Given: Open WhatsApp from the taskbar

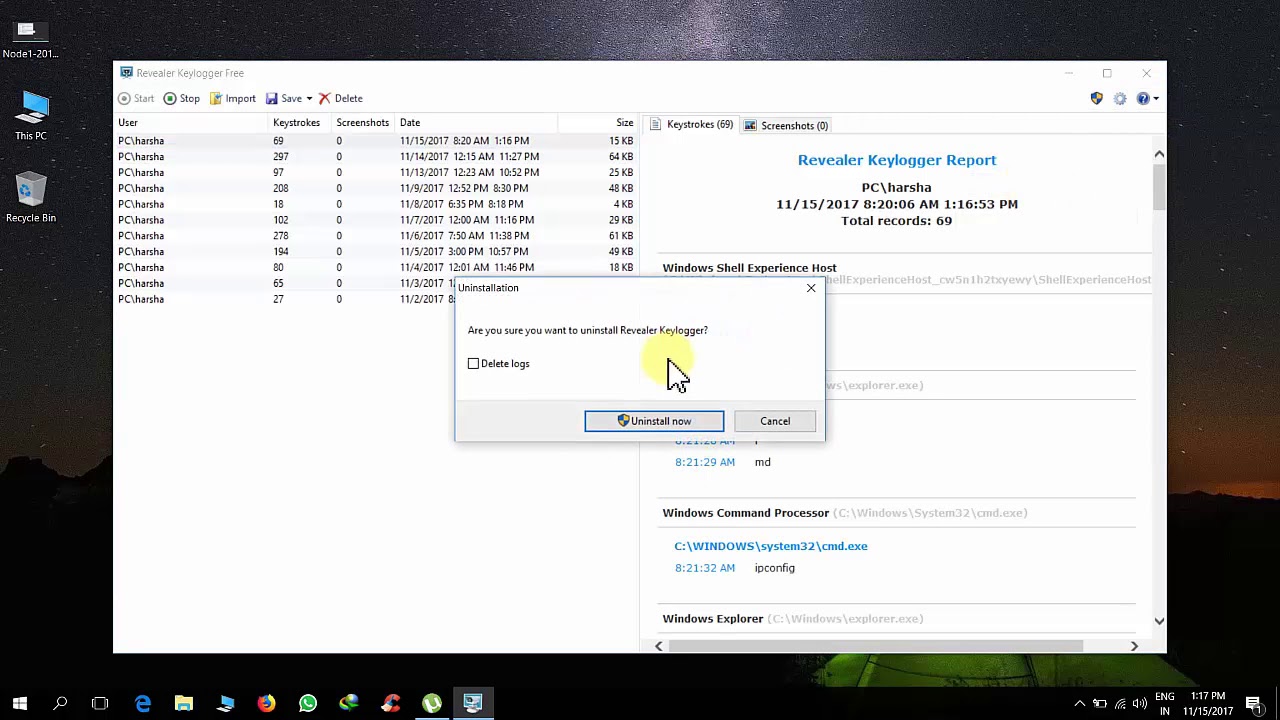Looking at the screenshot, I should (x=308, y=703).
